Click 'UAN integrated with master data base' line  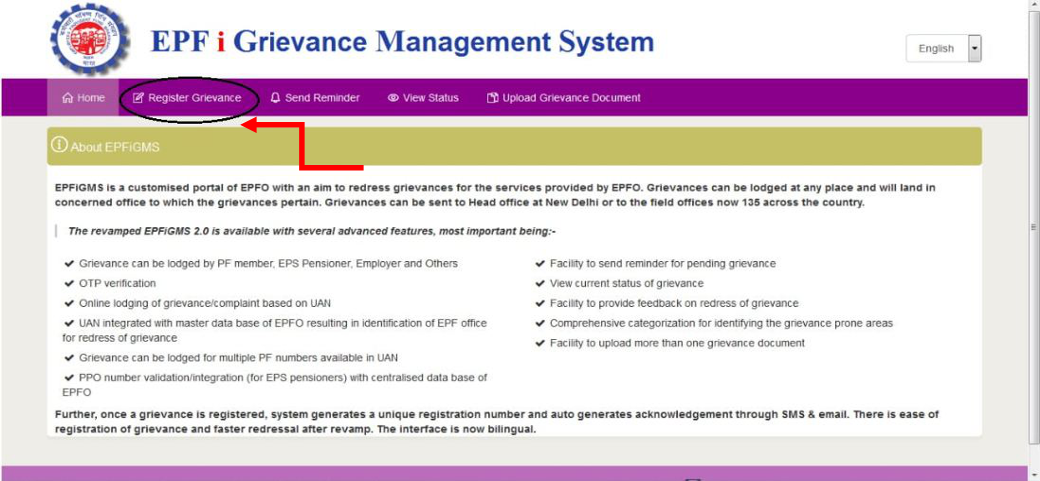275,330
